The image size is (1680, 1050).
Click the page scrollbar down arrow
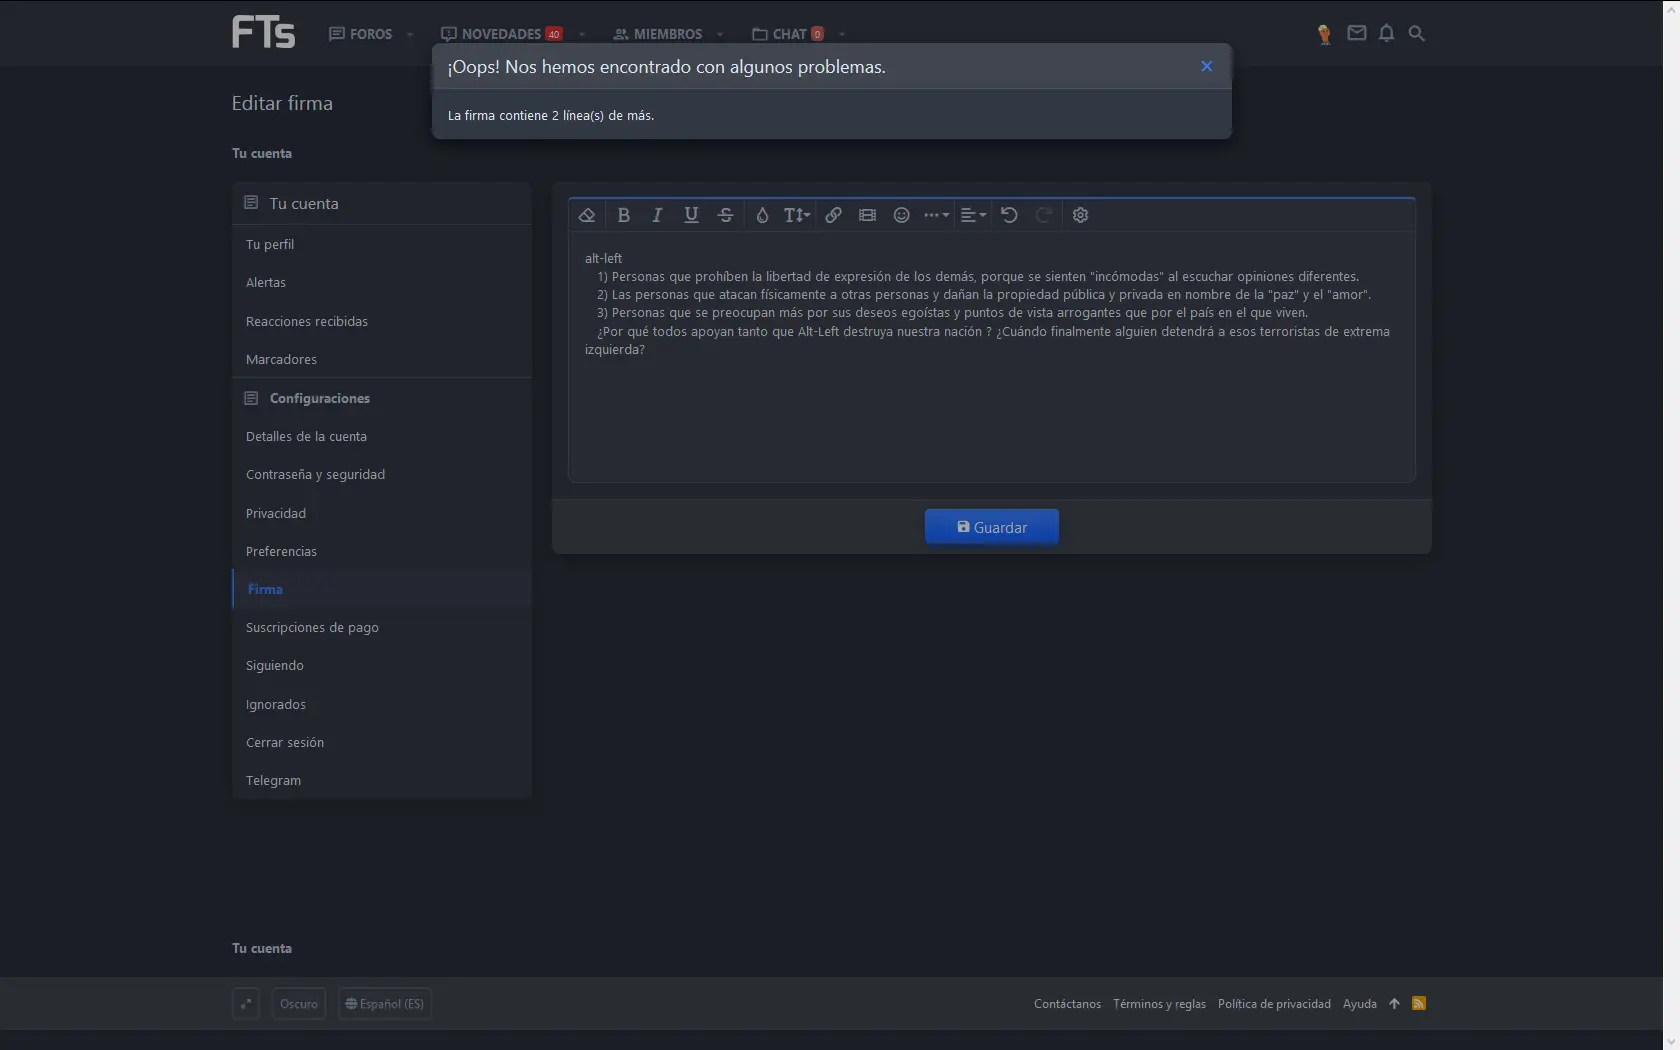pos(1671,1040)
